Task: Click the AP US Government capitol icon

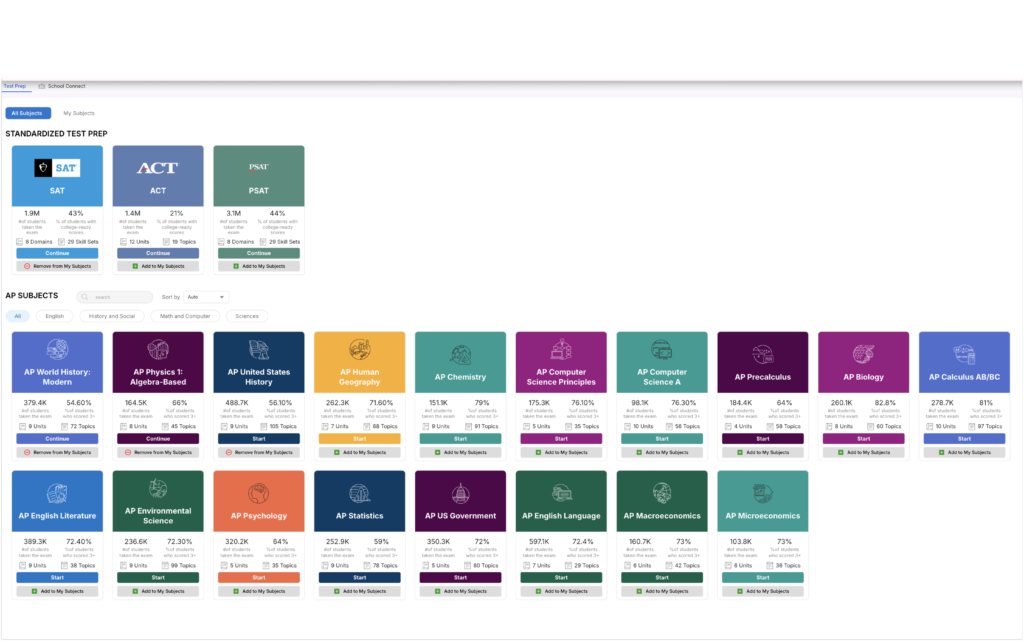Action: click(460, 493)
